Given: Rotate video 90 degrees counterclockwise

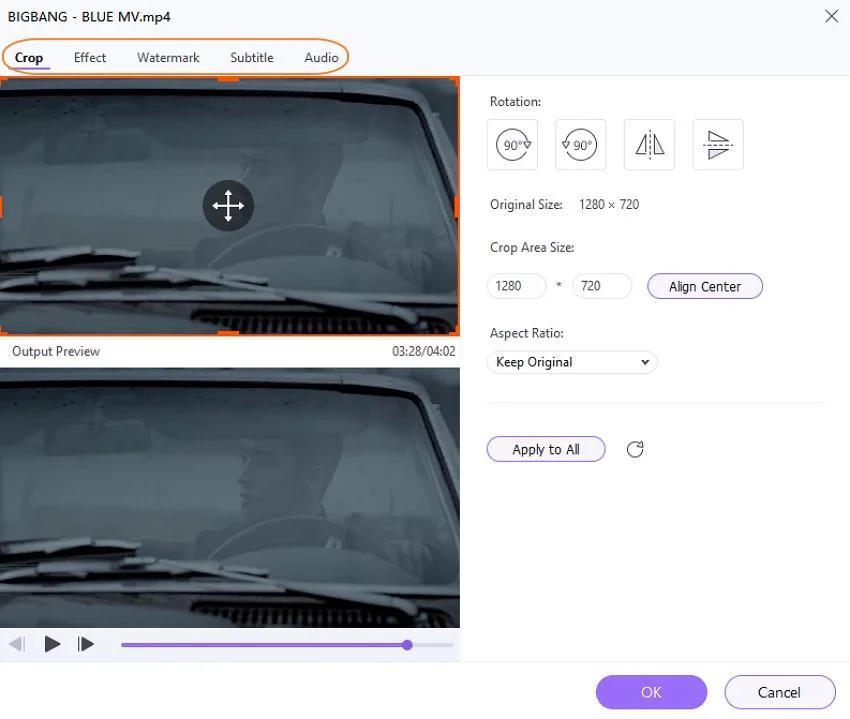Looking at the screenshot, I should 581,145.
